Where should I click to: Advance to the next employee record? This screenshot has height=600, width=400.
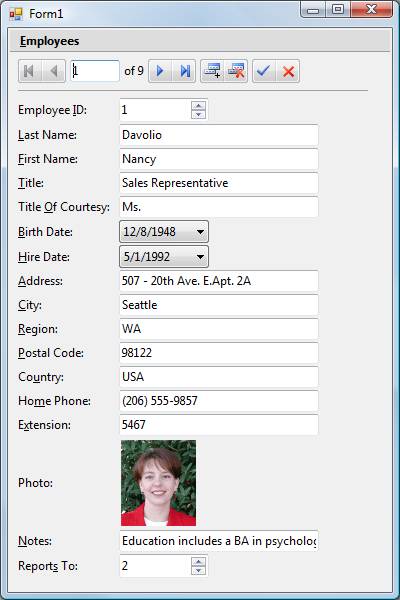160,71
